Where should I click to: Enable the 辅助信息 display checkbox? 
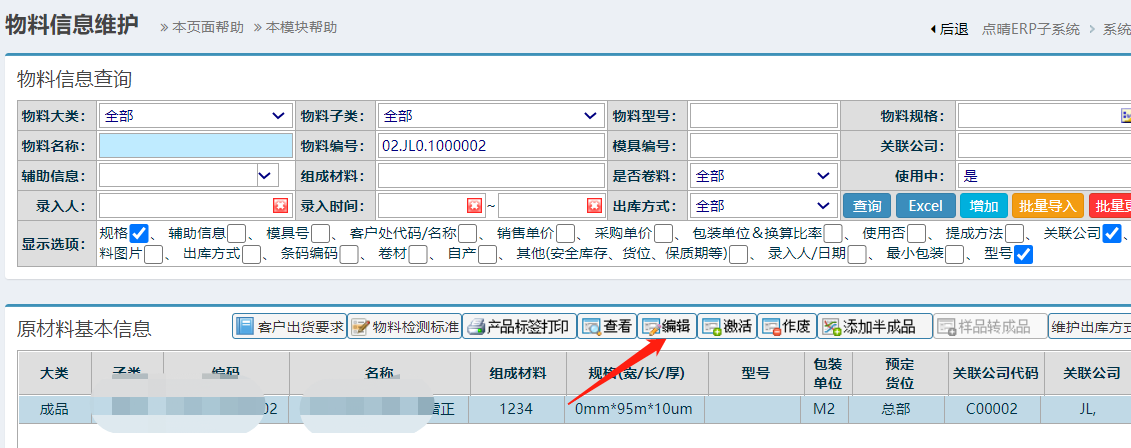coord(236,233)
